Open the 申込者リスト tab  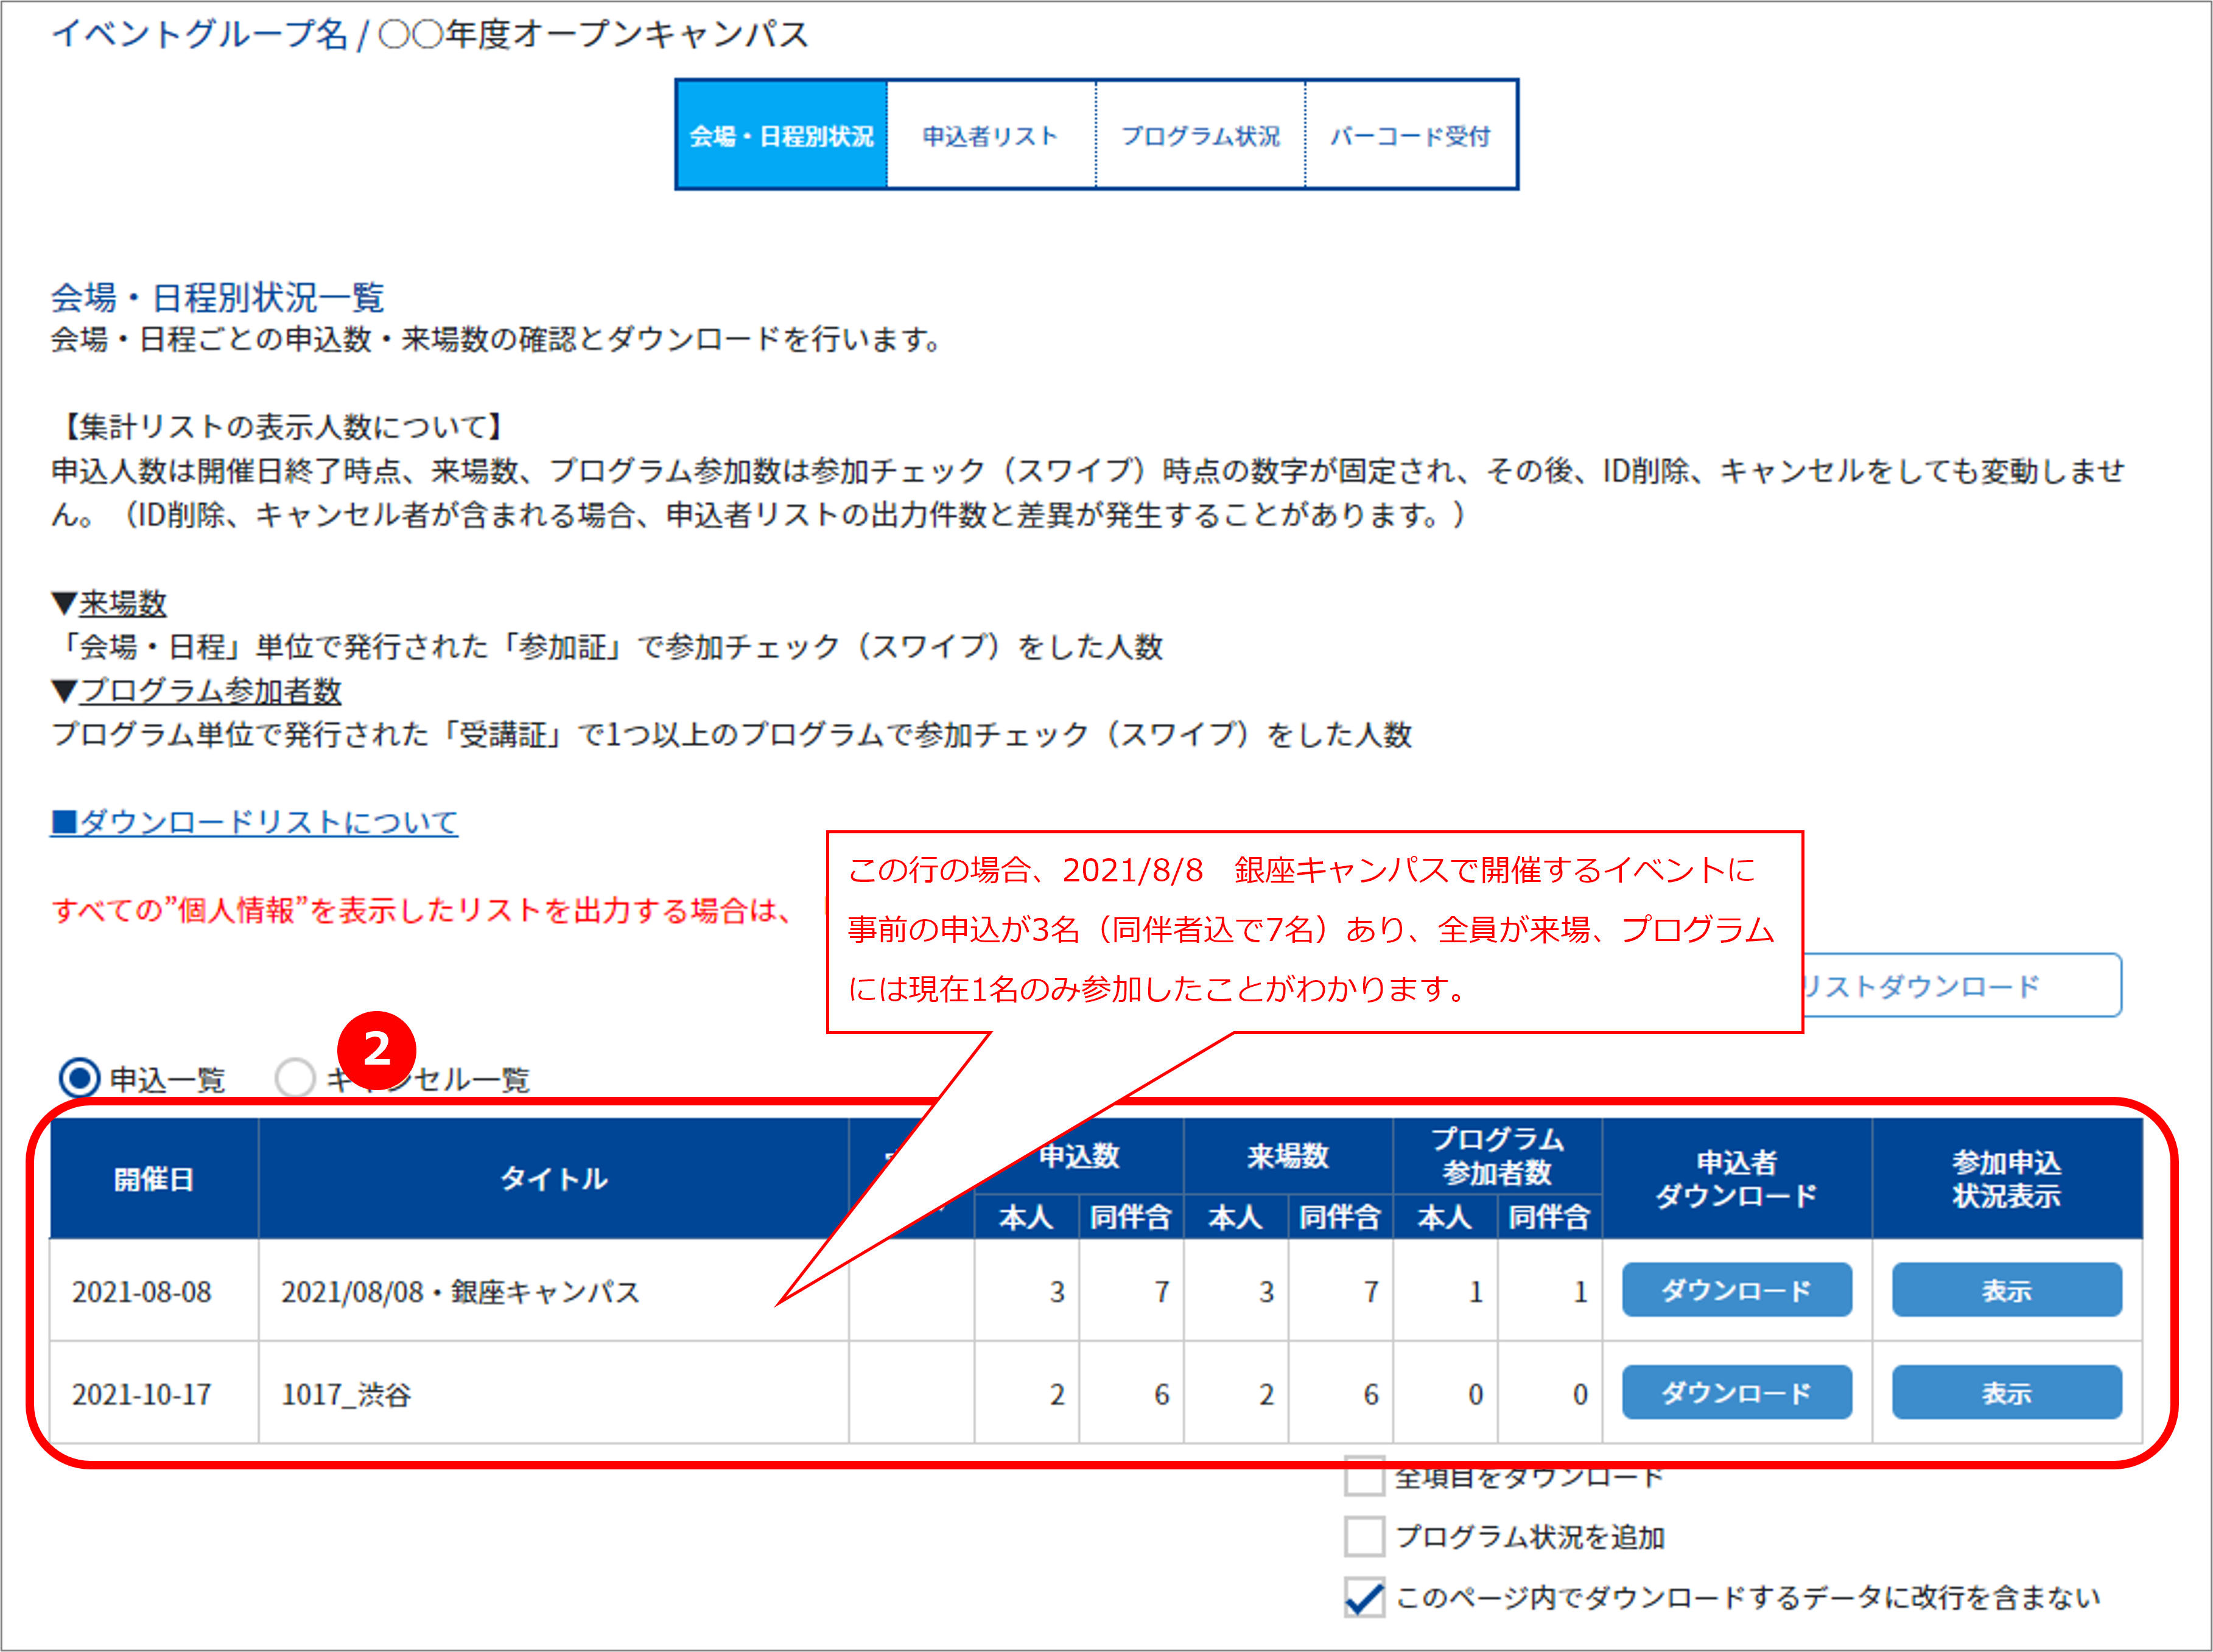click(991, 135)
